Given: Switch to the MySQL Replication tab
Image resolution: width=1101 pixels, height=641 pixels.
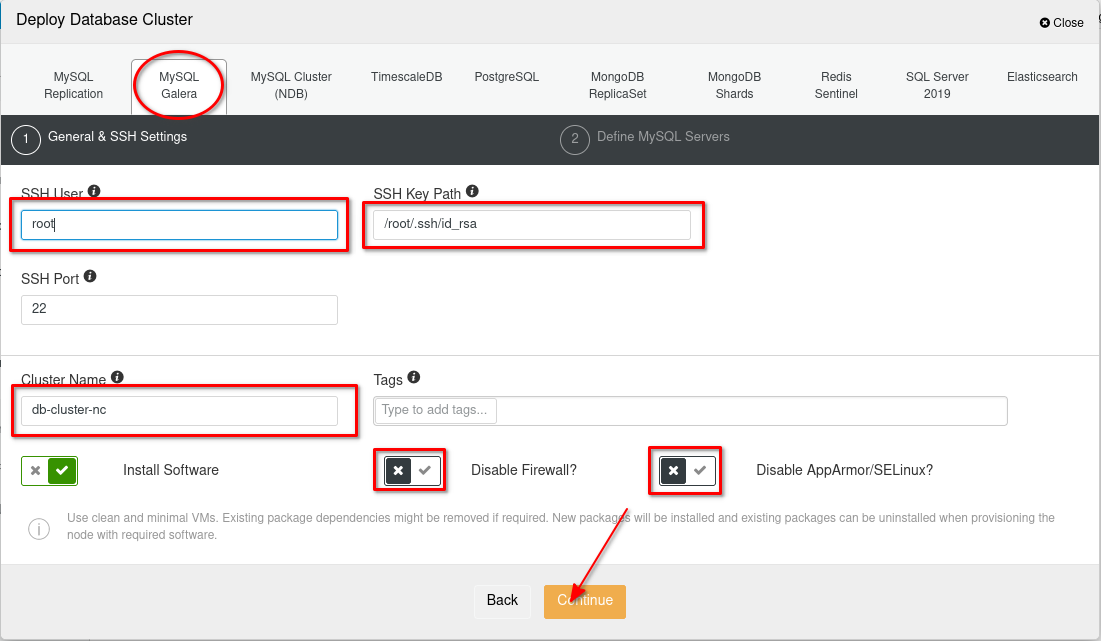Looking at the screenshot, I should pyautogui.click(x=73, y=85).
